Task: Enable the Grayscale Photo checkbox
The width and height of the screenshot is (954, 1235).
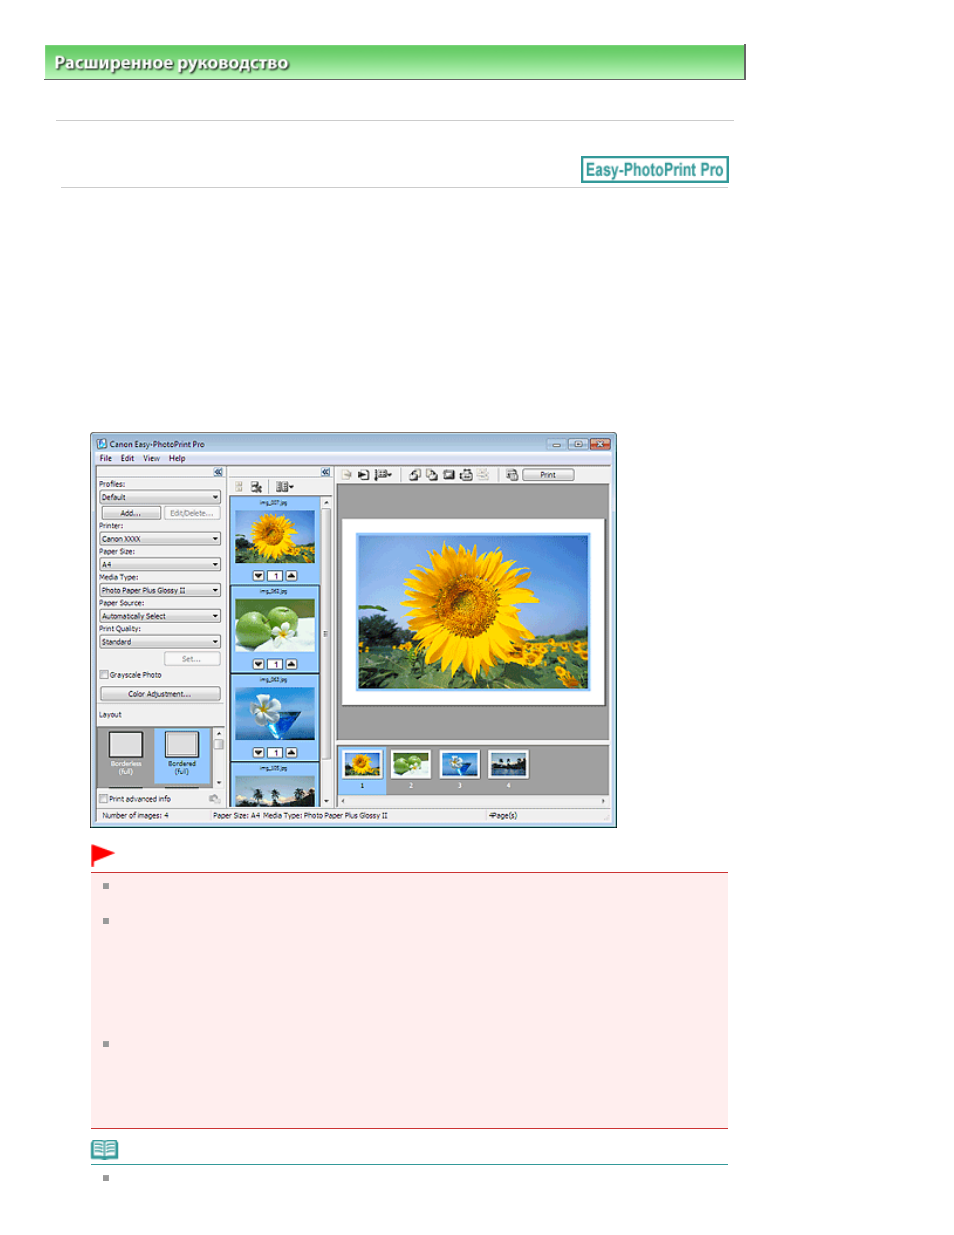Action: (x=104, y=675)
